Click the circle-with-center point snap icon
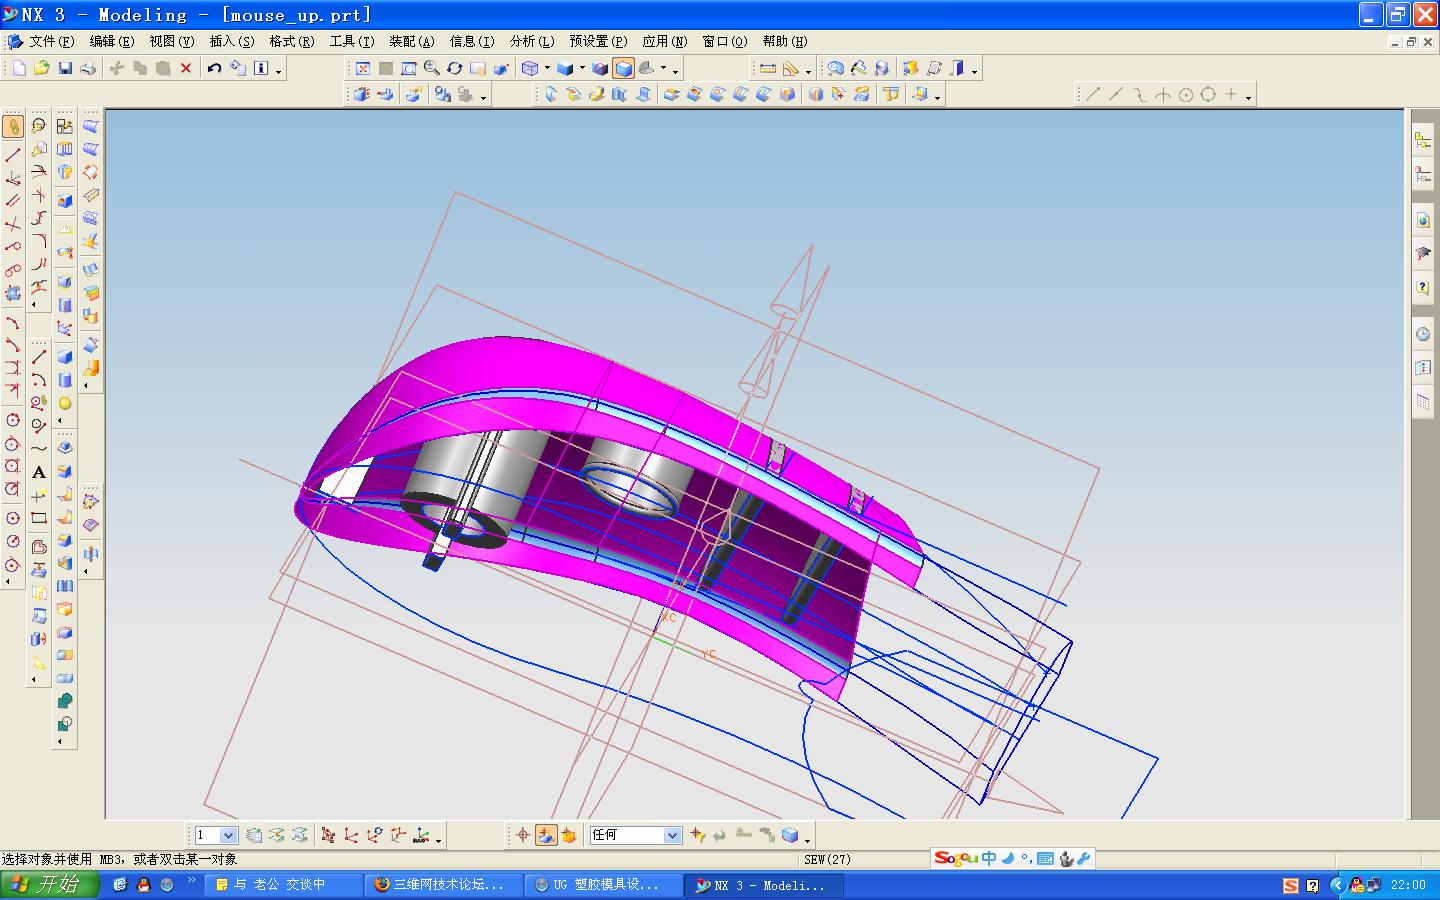 point(1186,94)
